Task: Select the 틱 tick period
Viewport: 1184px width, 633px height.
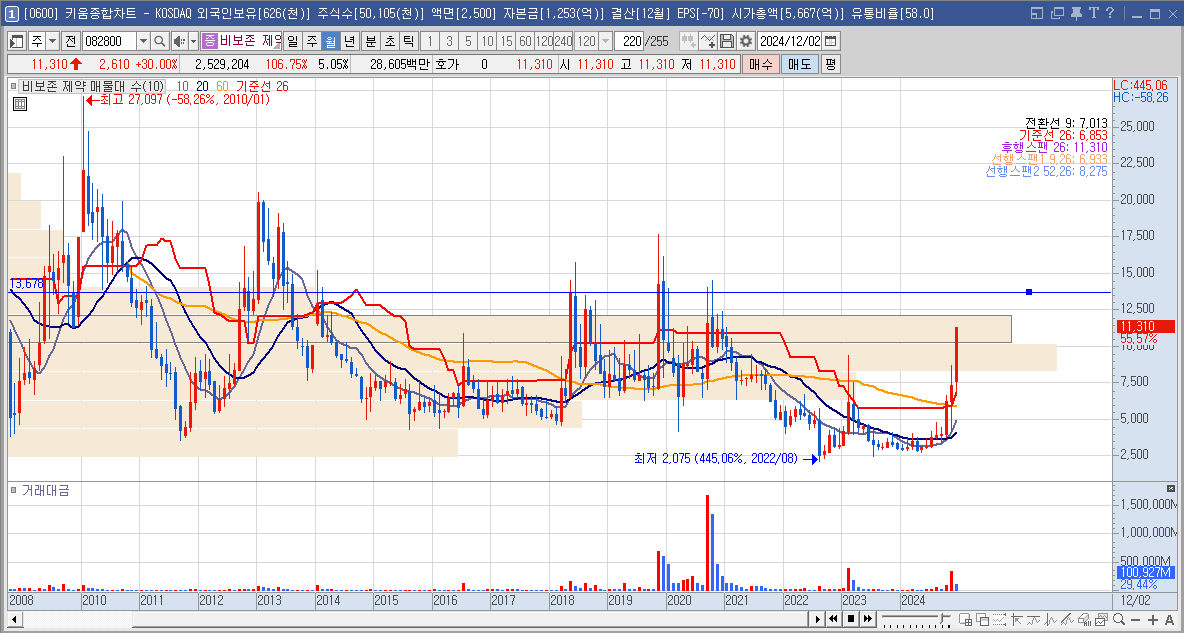Action: 408,42
